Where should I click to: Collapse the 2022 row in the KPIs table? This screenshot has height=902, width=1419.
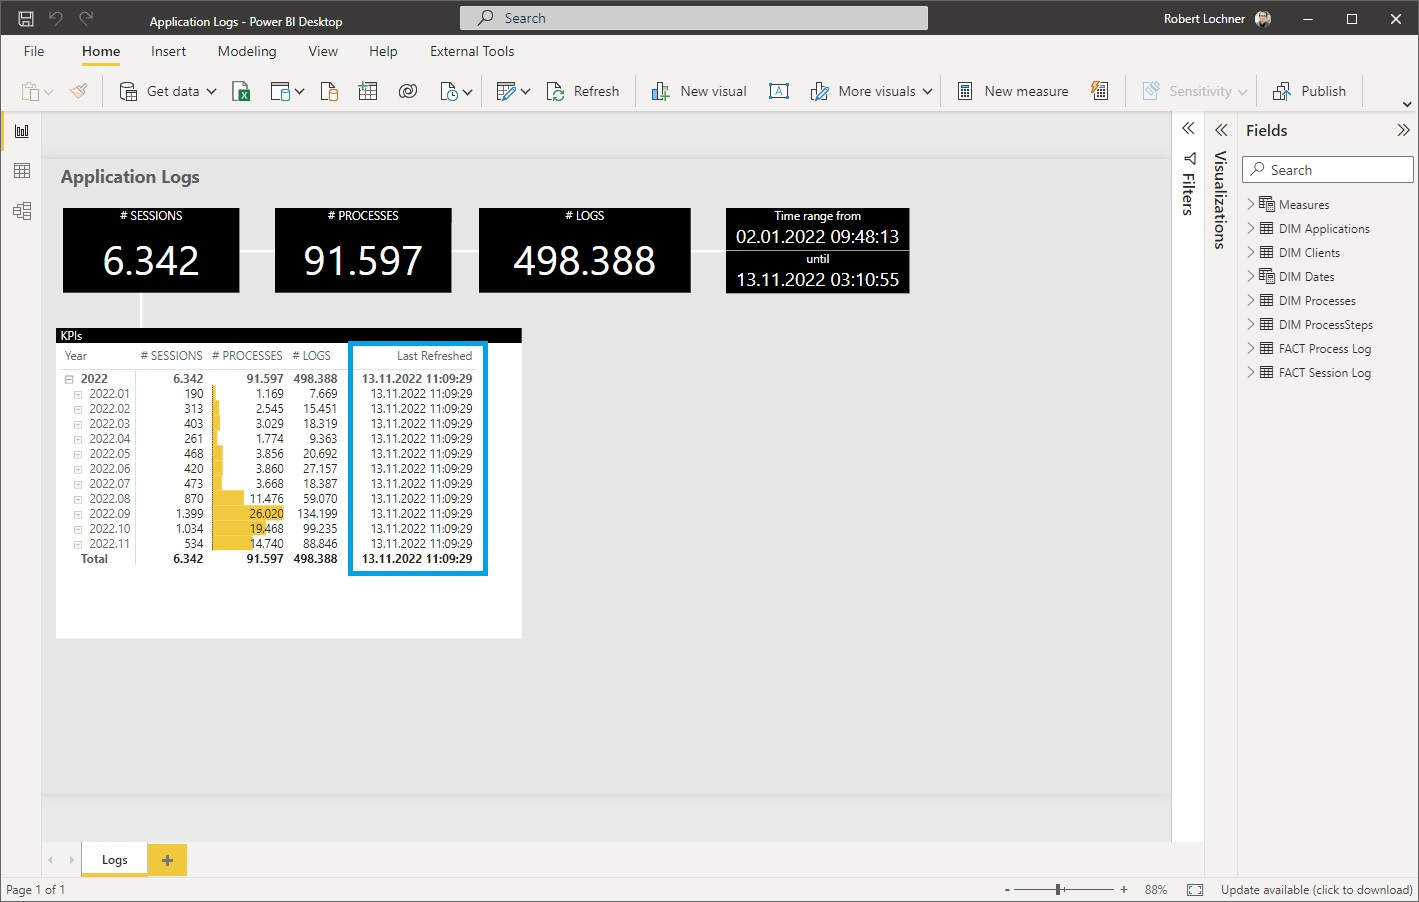click(68, 378)
